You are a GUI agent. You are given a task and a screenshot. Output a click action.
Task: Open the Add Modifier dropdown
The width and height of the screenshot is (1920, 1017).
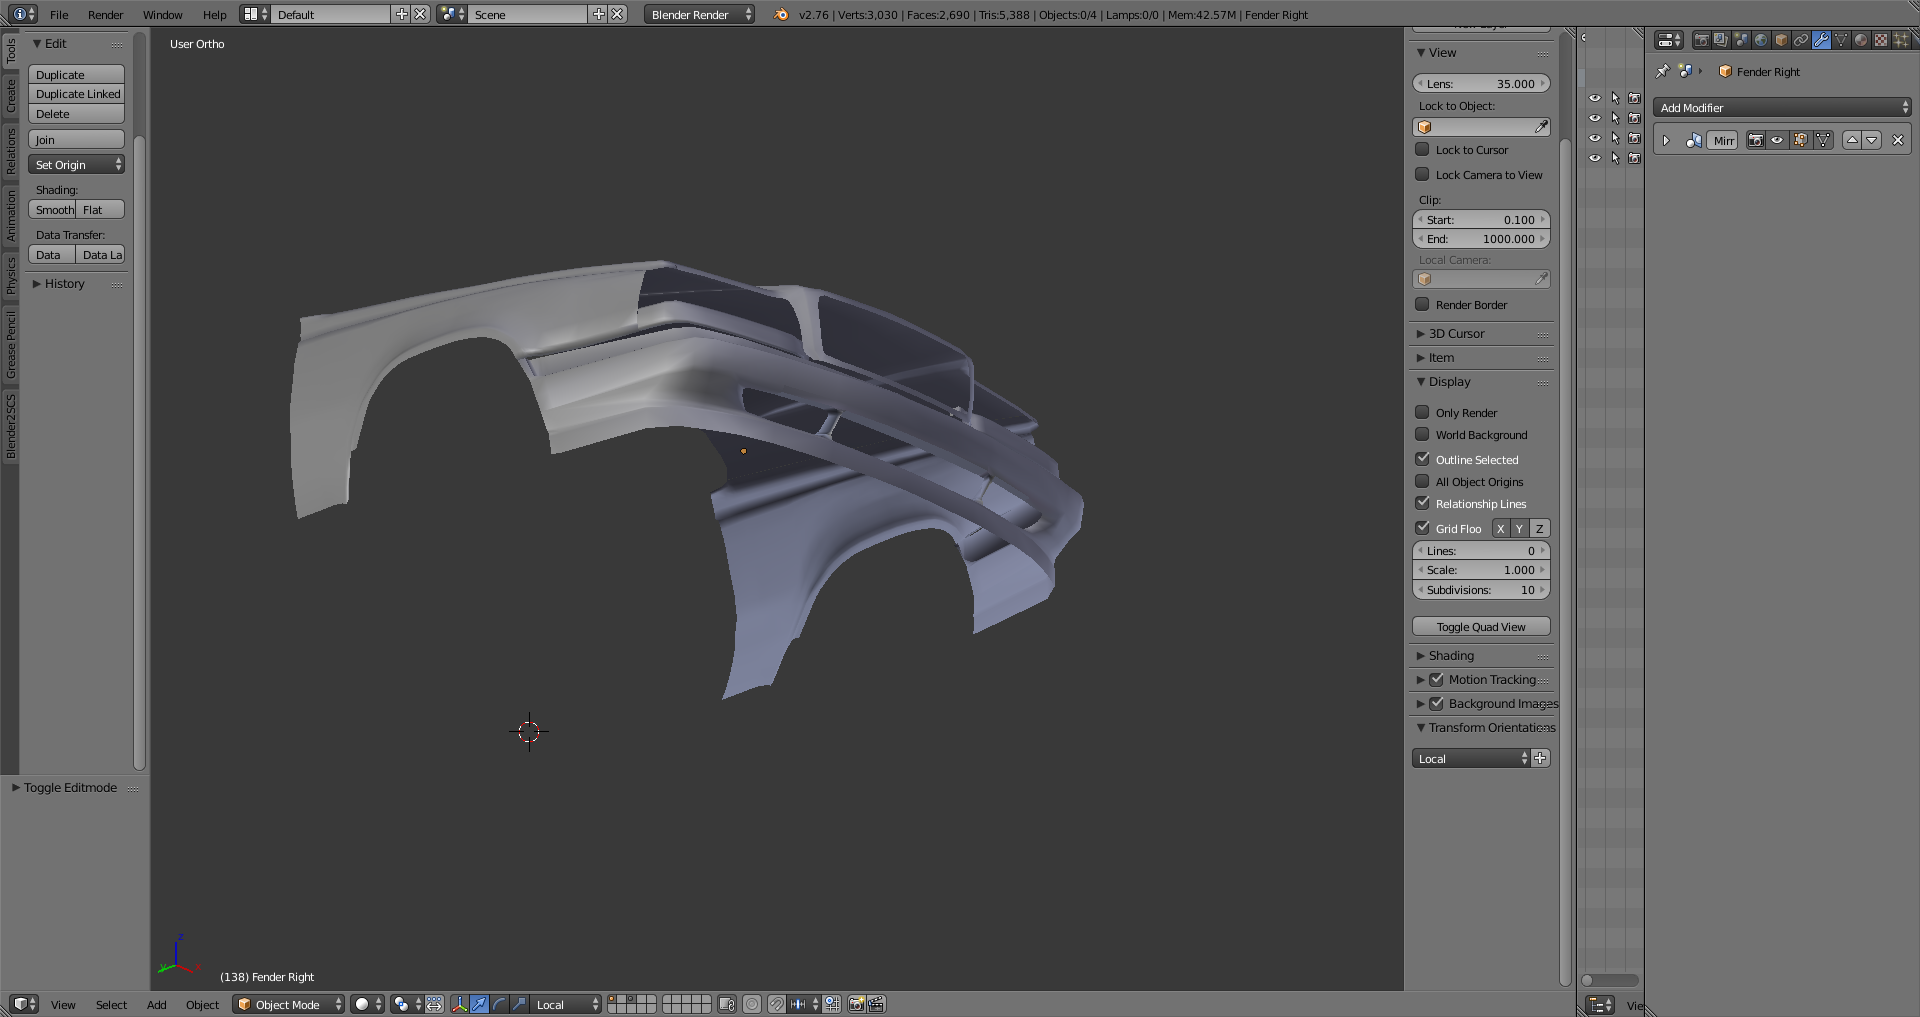[1781, 108]
